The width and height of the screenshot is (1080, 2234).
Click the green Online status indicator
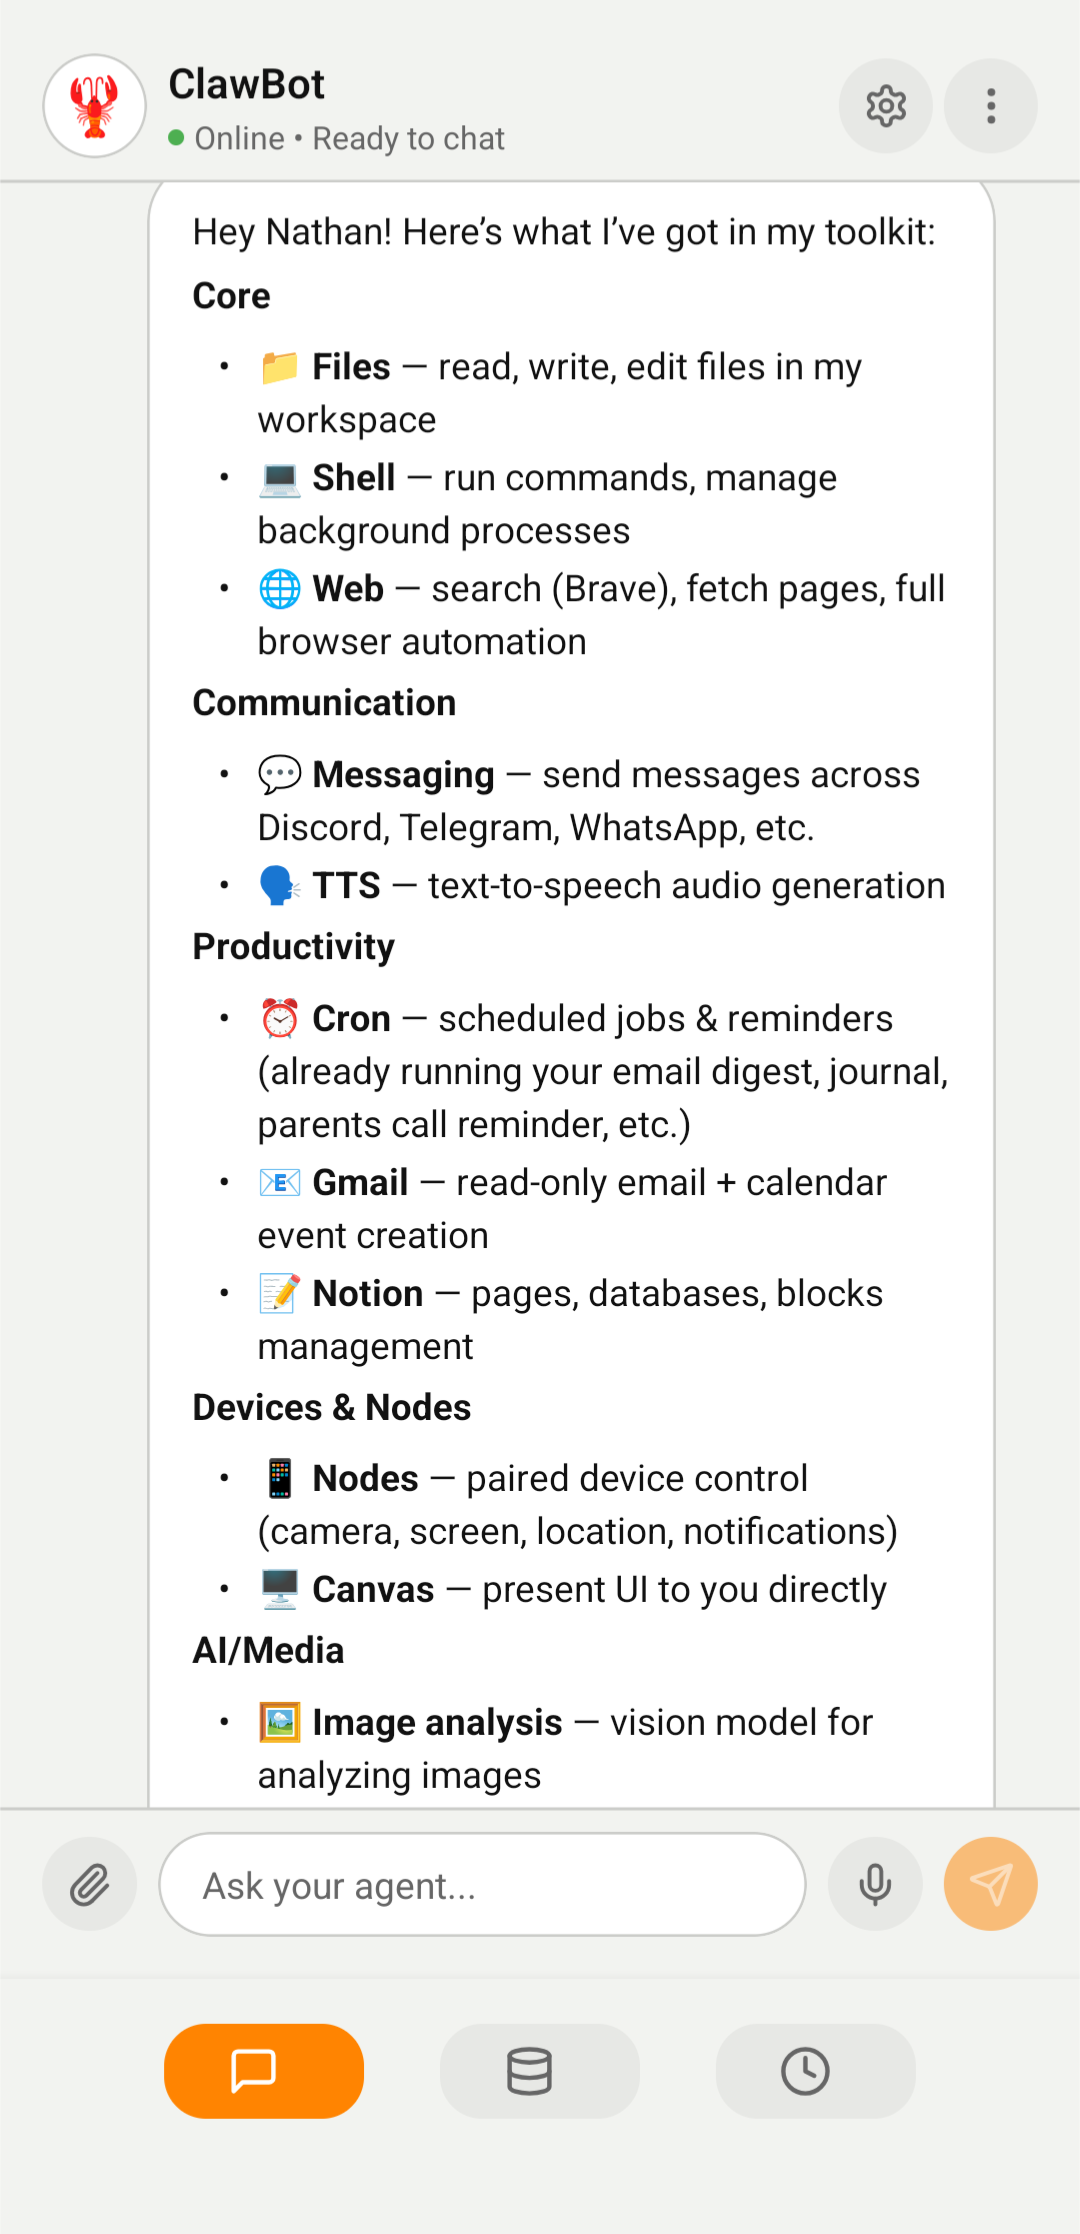pos(177,137)
